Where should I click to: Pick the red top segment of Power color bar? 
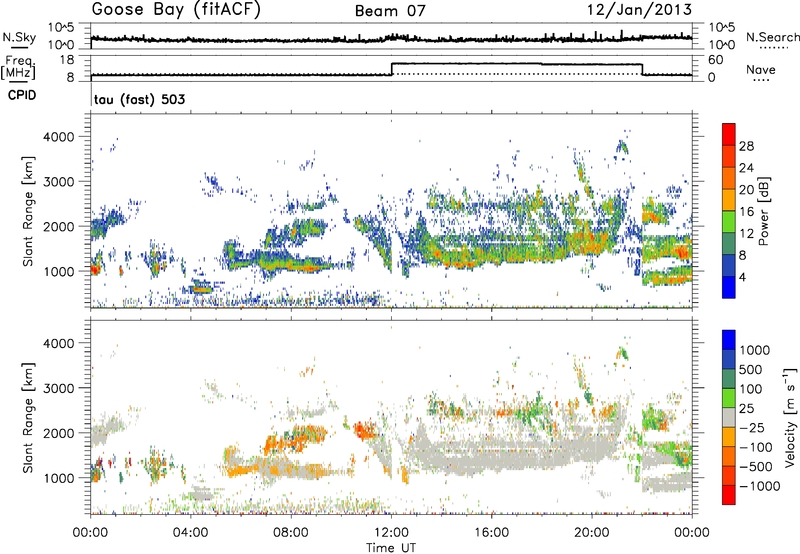click(x=729, y=135)
